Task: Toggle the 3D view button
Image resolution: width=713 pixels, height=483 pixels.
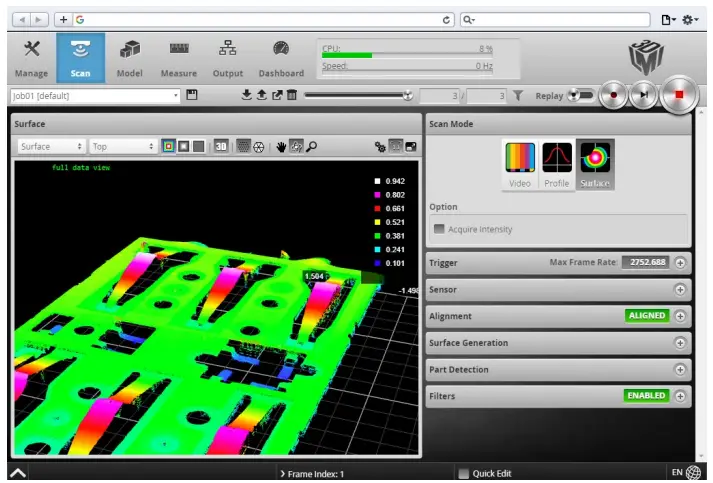Action: click(x=221, y=146)
